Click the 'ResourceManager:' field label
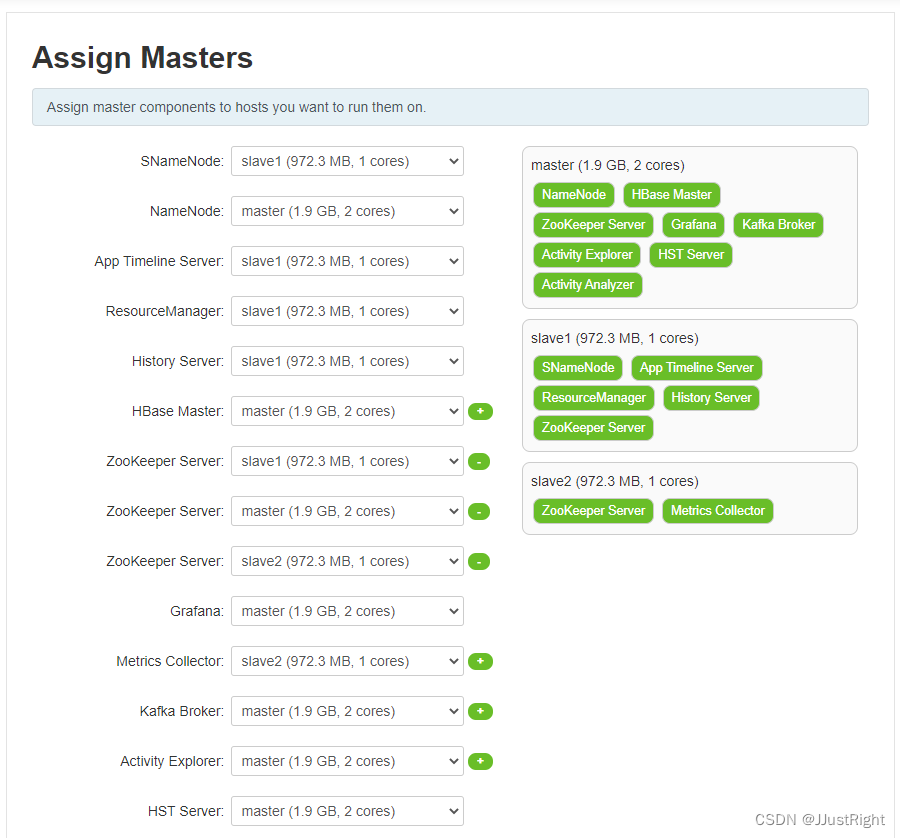 [165, 311]
